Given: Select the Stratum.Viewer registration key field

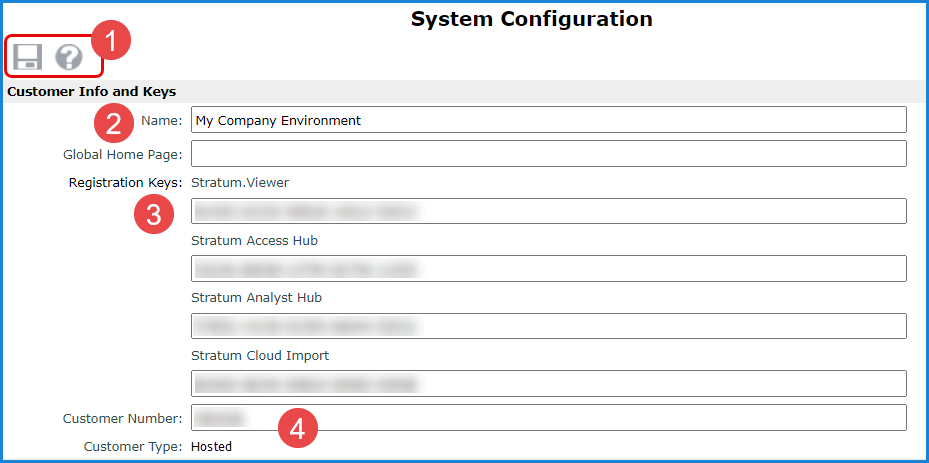Looking at the screenshot, I should pyautogui.click(x=549, y=211).
